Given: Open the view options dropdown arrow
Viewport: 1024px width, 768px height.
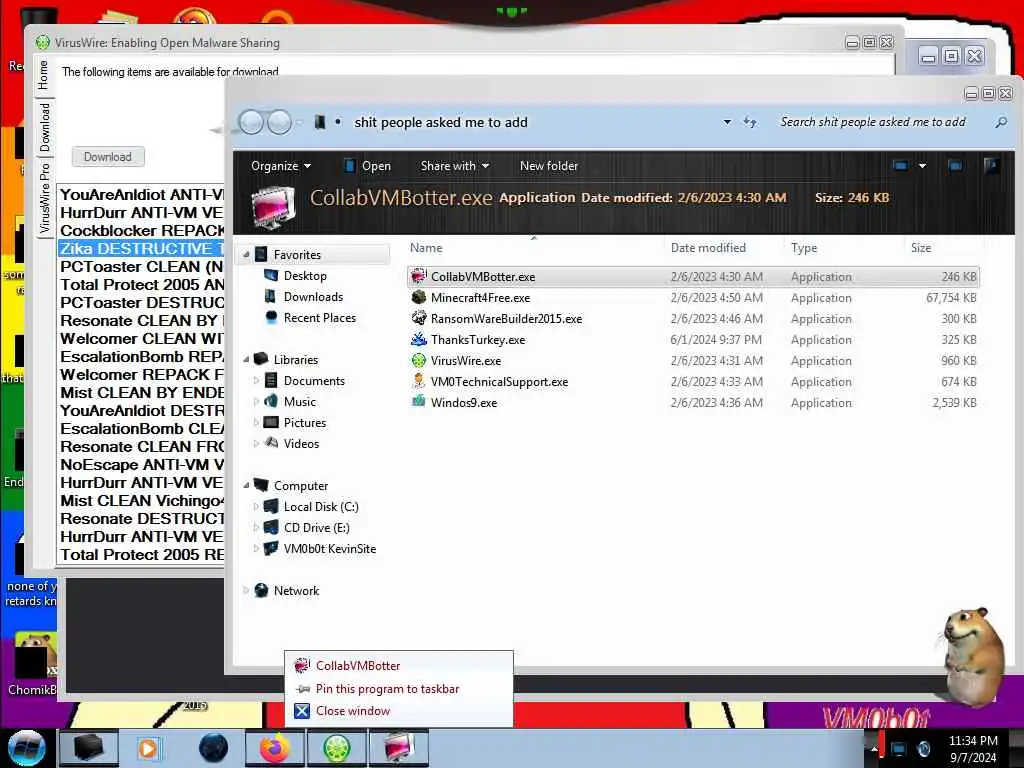Looking at the screenshot, I should [x=922, y=166].
